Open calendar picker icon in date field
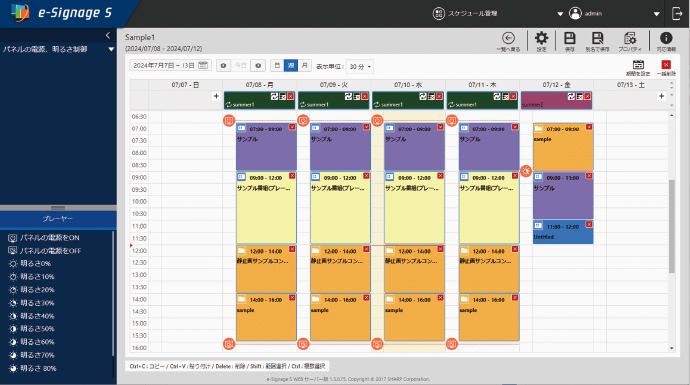 [203, 66]
